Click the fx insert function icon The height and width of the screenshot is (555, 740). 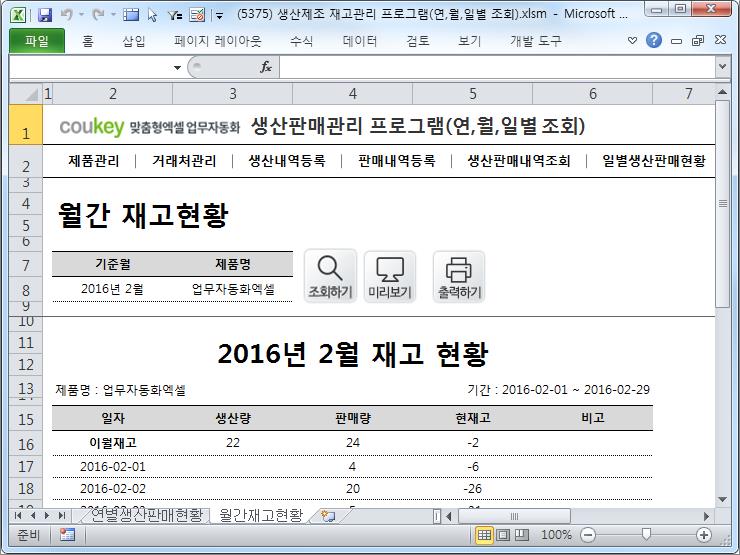point(266,67)
